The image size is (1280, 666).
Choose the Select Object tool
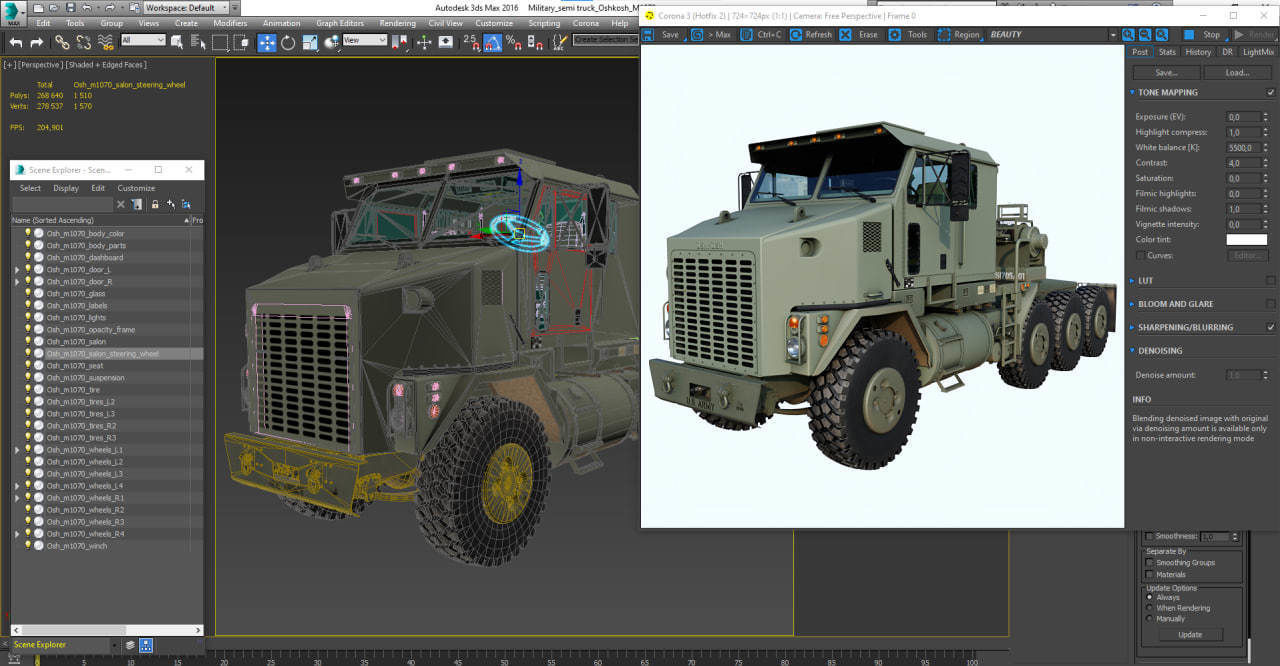pyautogui.click(x=177, y=42)
